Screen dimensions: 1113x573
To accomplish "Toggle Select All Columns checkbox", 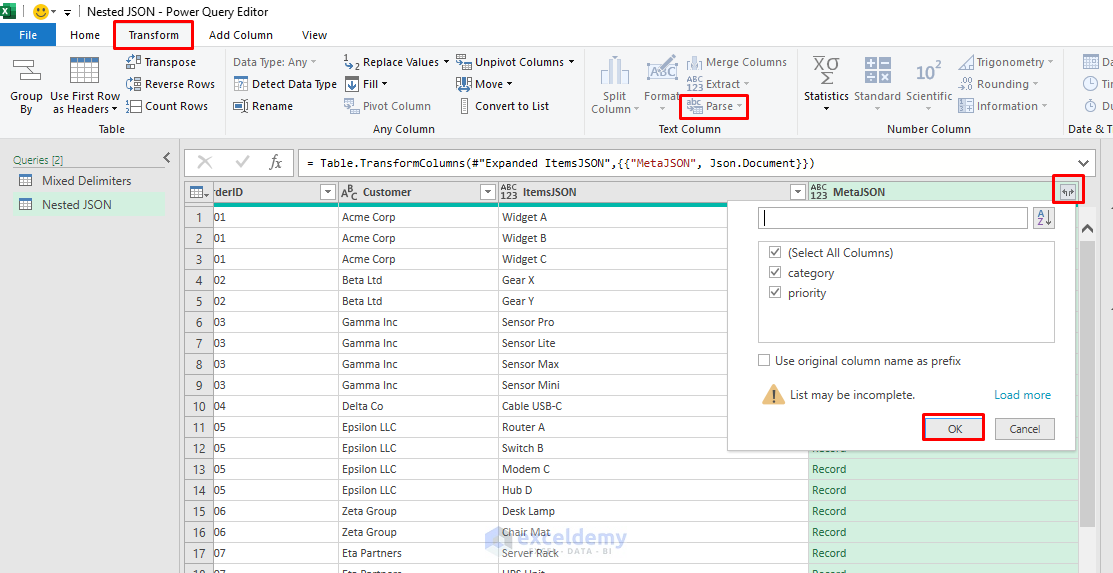I will point(774,252).
